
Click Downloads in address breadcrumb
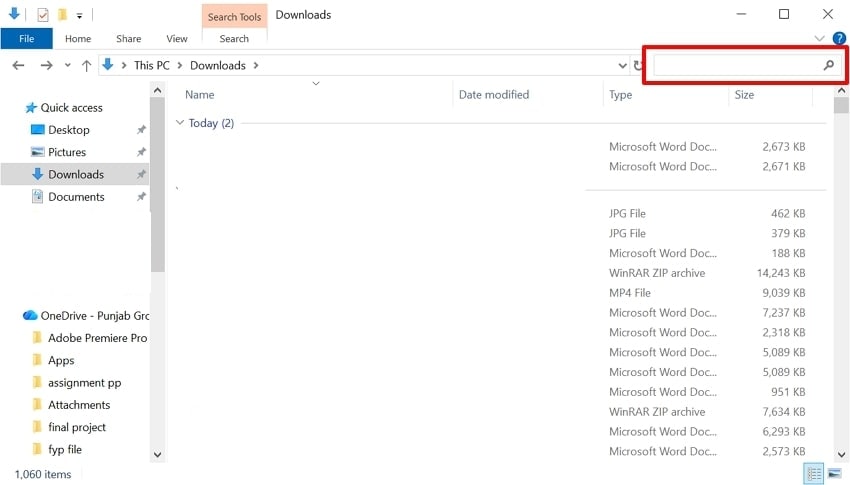coord(218,66)
